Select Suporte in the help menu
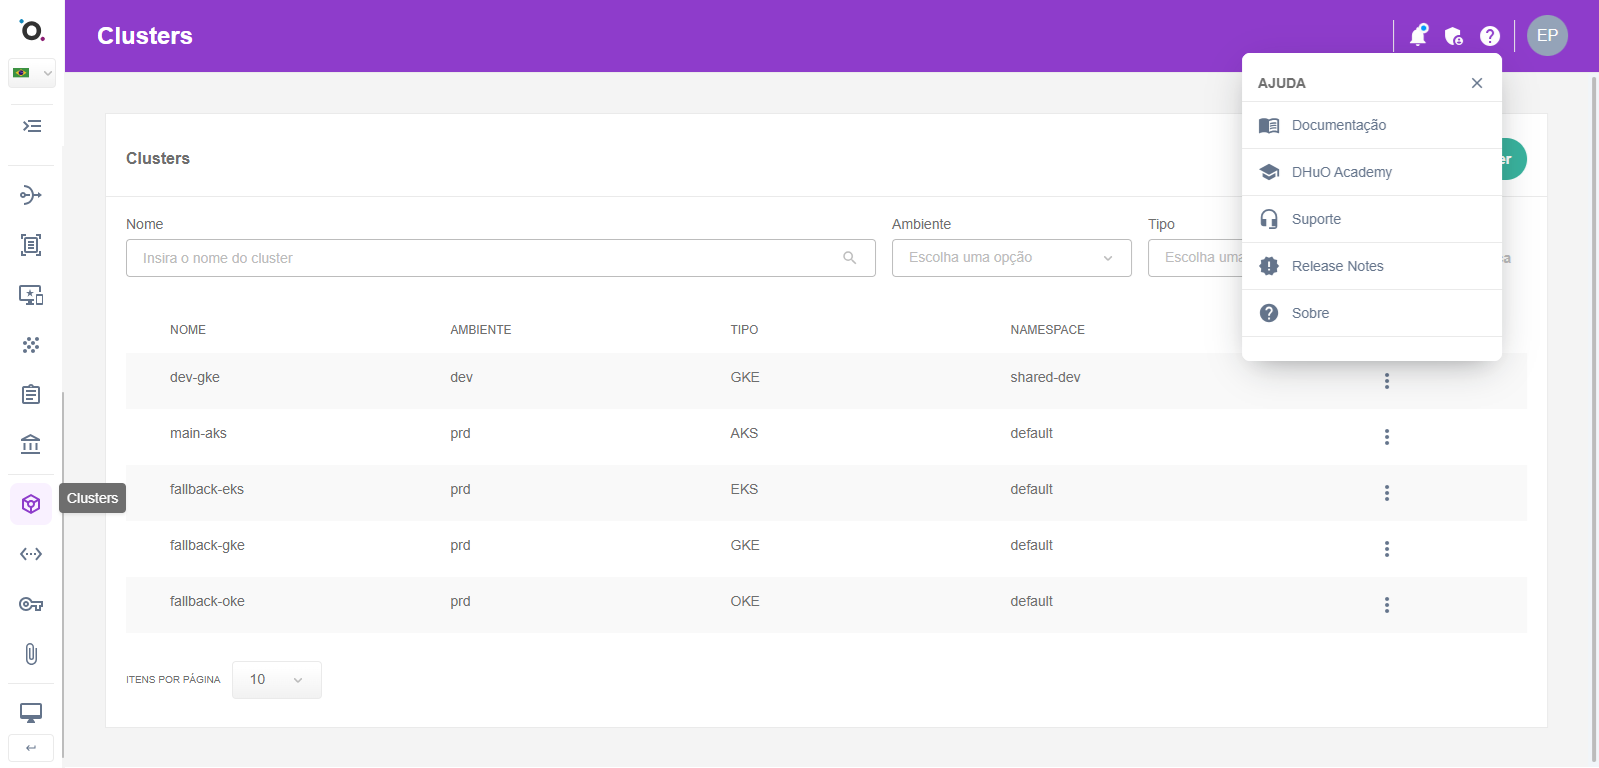This screenshot has width=1599, height=768. coord(1372,219)
